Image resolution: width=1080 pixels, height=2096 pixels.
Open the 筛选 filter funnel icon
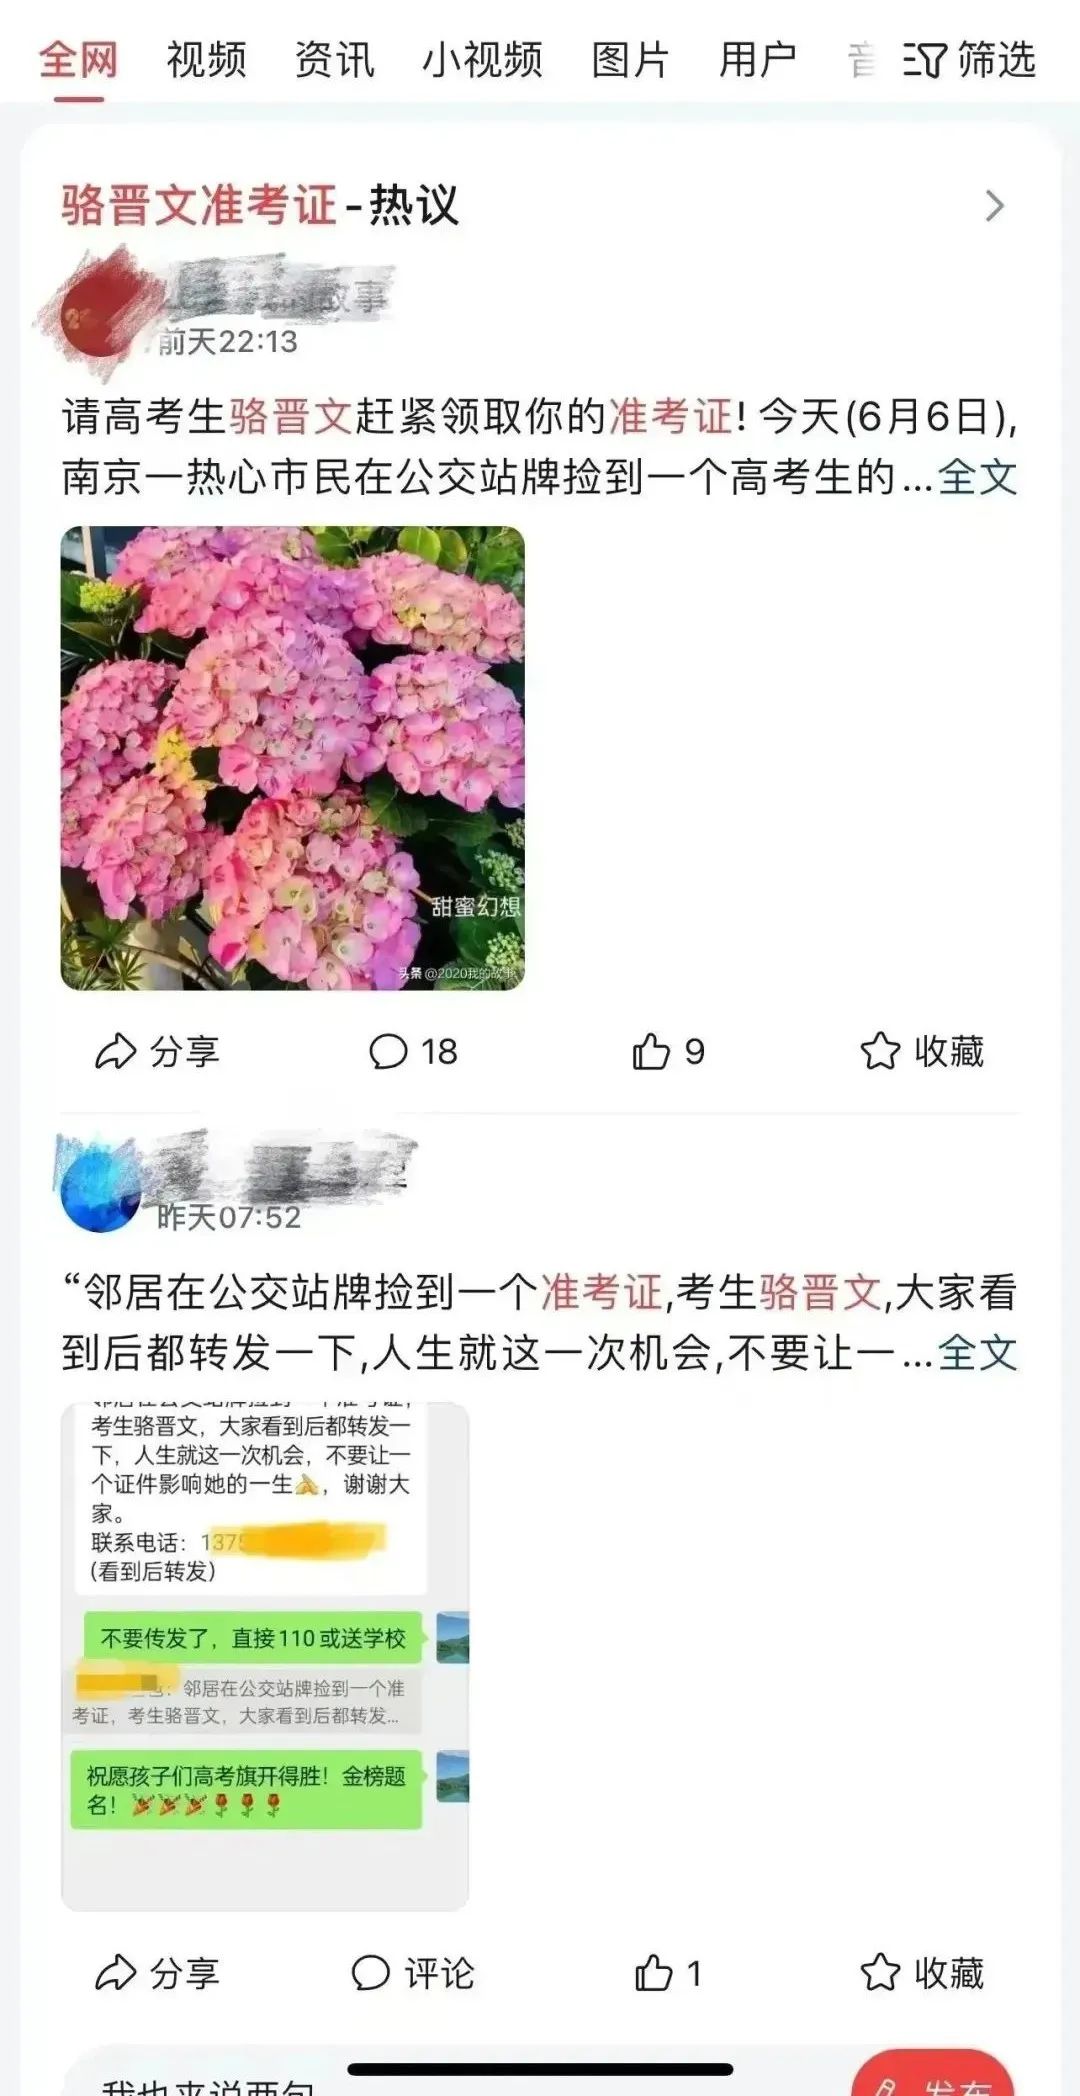pyautogui.click(x=924, y=61)
